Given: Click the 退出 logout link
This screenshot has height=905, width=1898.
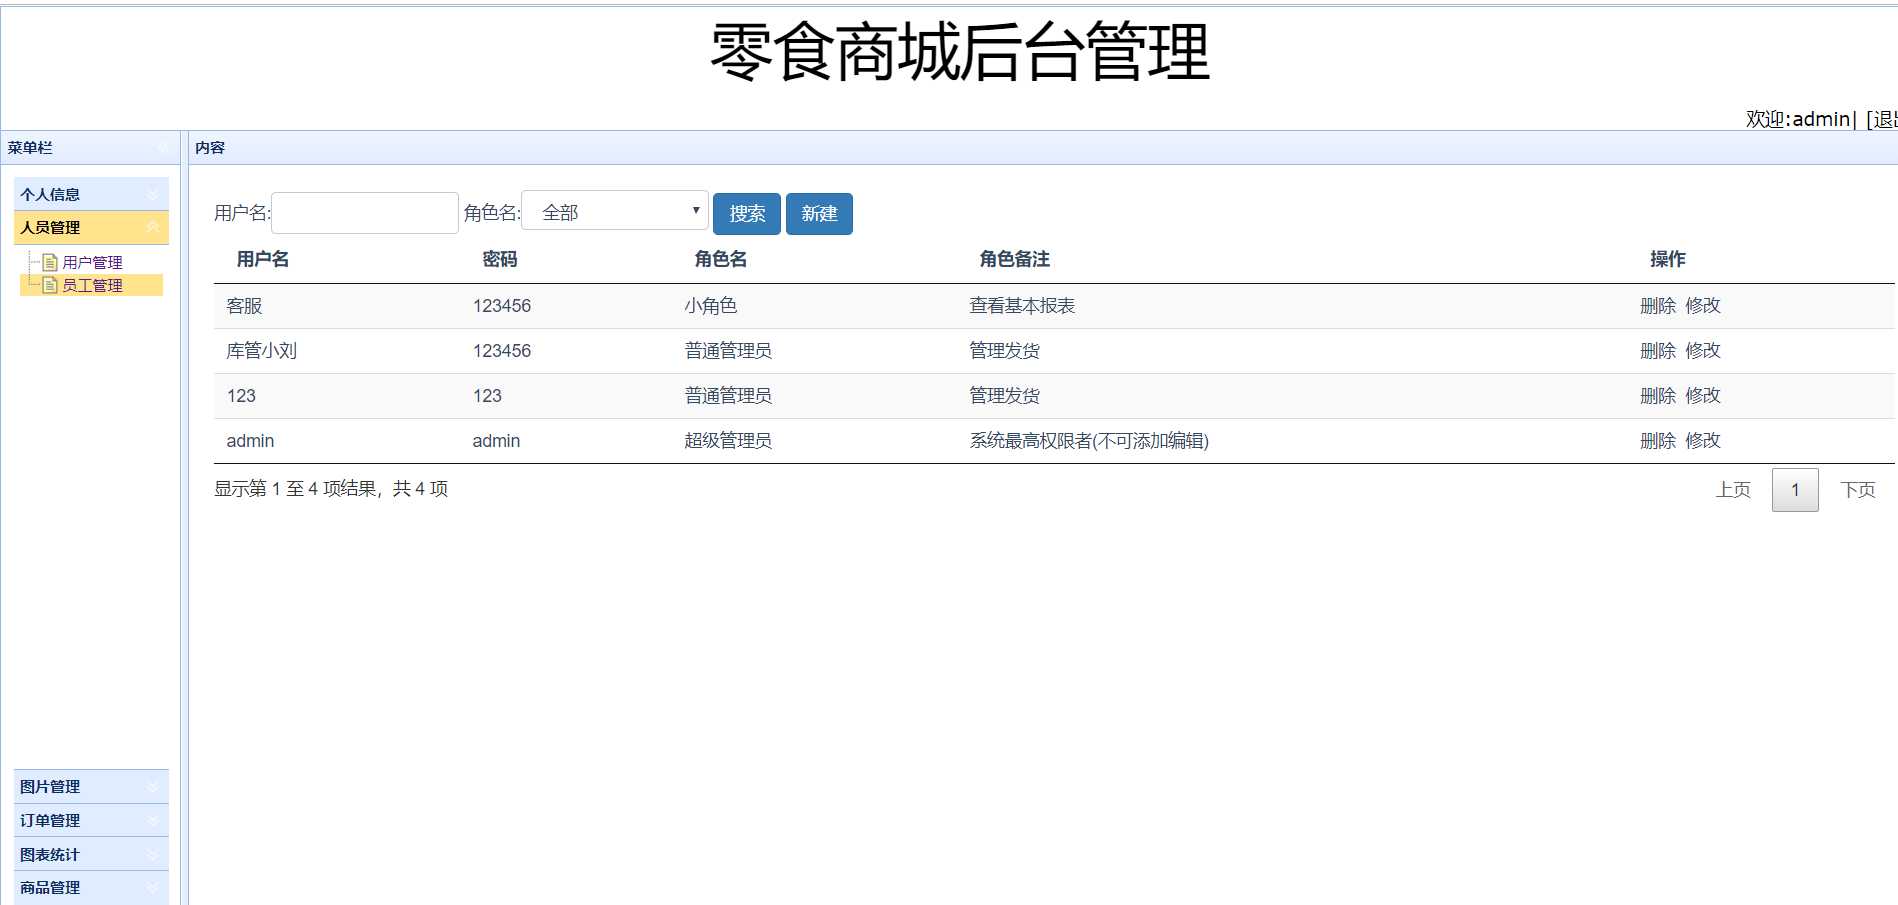Looking at the screenshot, I should (x=1882, y=119).
